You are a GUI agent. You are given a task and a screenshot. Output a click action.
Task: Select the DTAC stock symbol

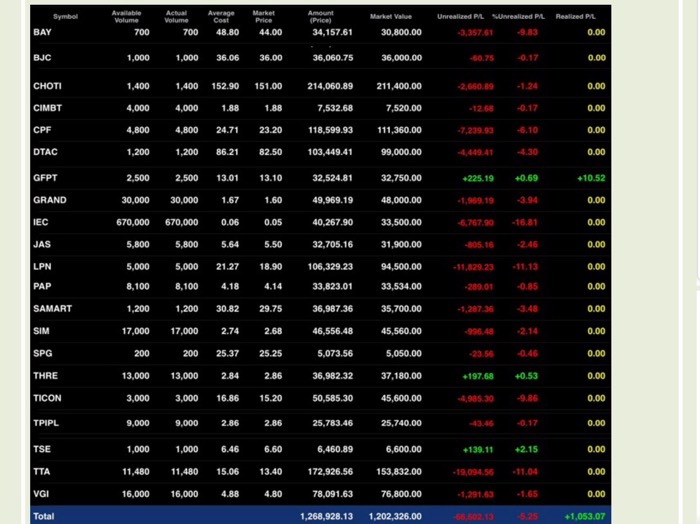tap(45, 152)
